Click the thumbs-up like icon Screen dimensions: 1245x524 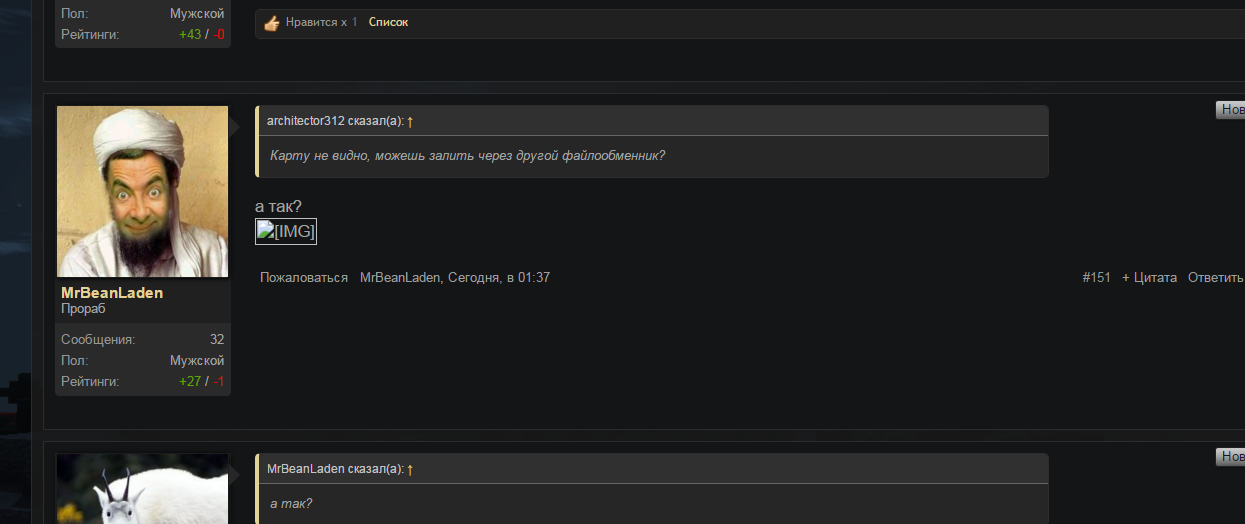[x=271, y=23]
